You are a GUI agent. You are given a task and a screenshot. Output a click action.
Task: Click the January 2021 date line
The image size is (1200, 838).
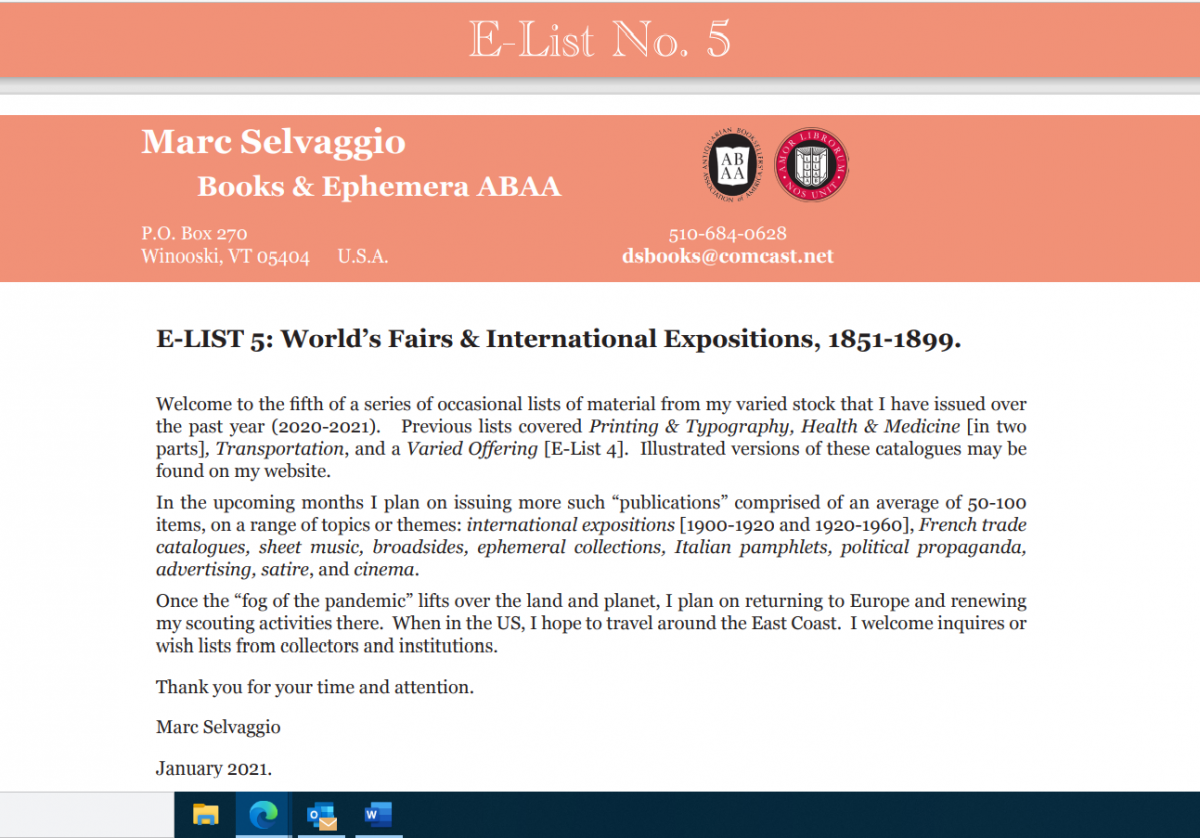[214, 769]
